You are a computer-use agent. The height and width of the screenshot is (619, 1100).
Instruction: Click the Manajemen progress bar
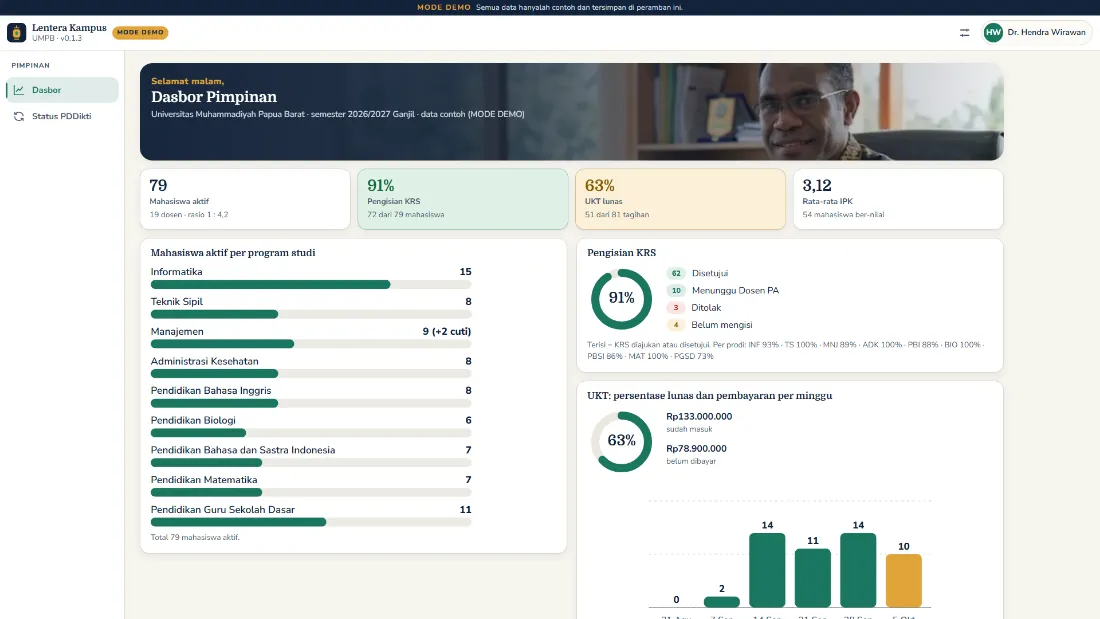(x=311, y=344)
